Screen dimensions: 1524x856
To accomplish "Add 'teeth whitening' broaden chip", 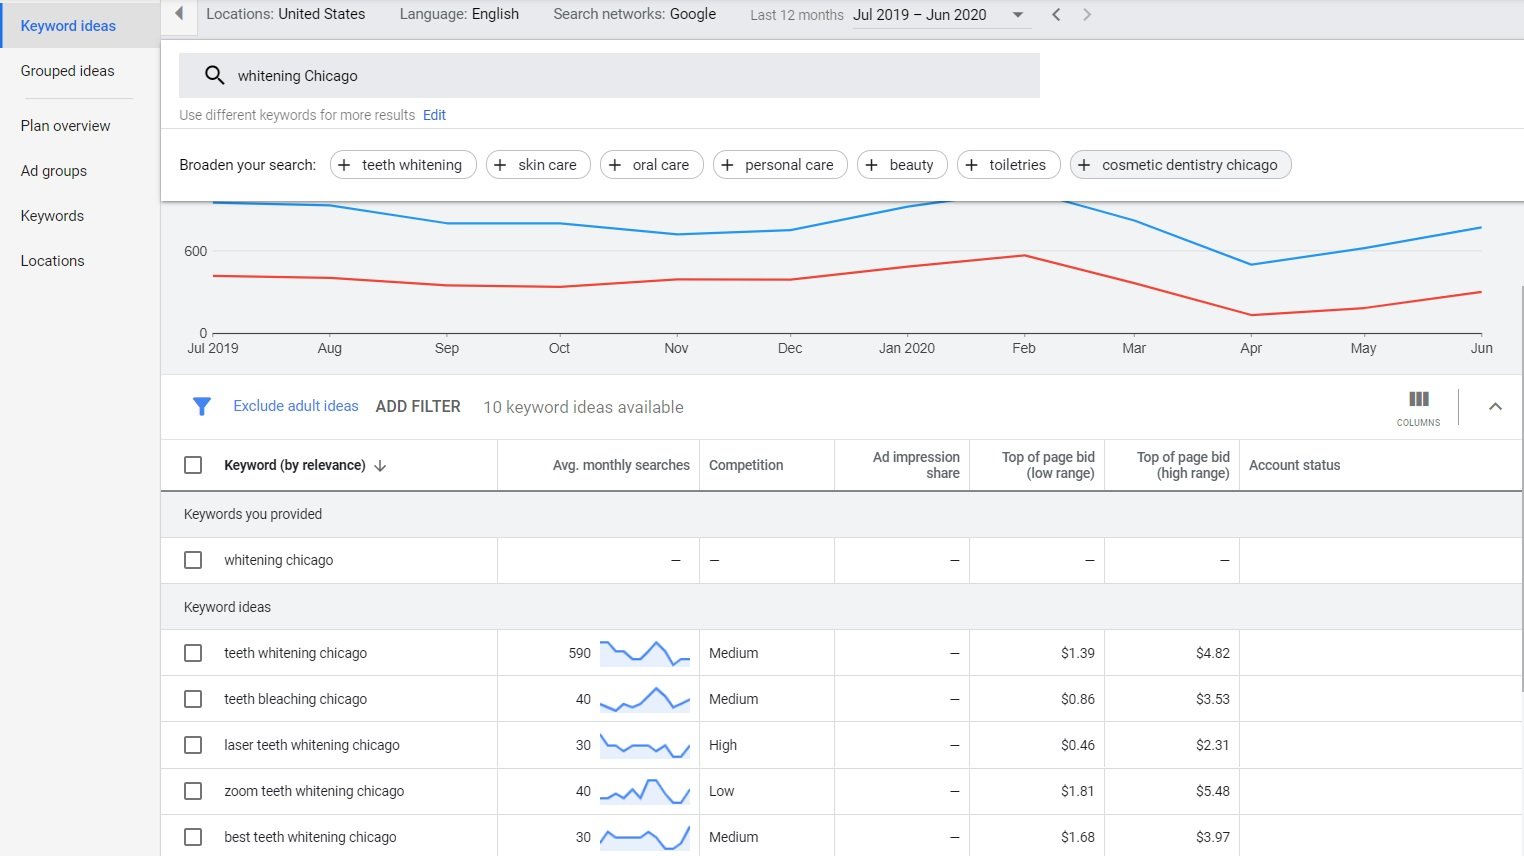I will [x=401, y=165].
